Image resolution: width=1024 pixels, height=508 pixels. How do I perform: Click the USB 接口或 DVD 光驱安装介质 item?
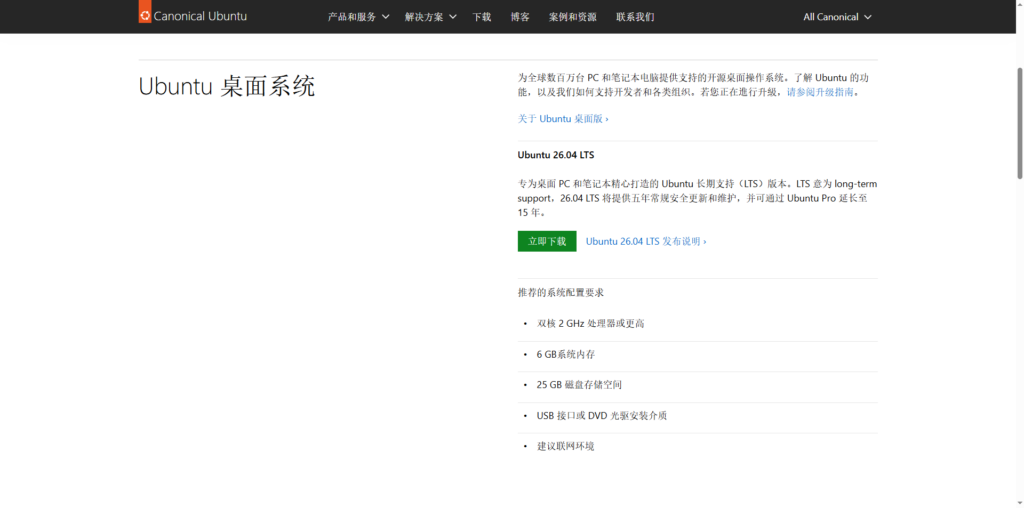[x=602, y=415]
